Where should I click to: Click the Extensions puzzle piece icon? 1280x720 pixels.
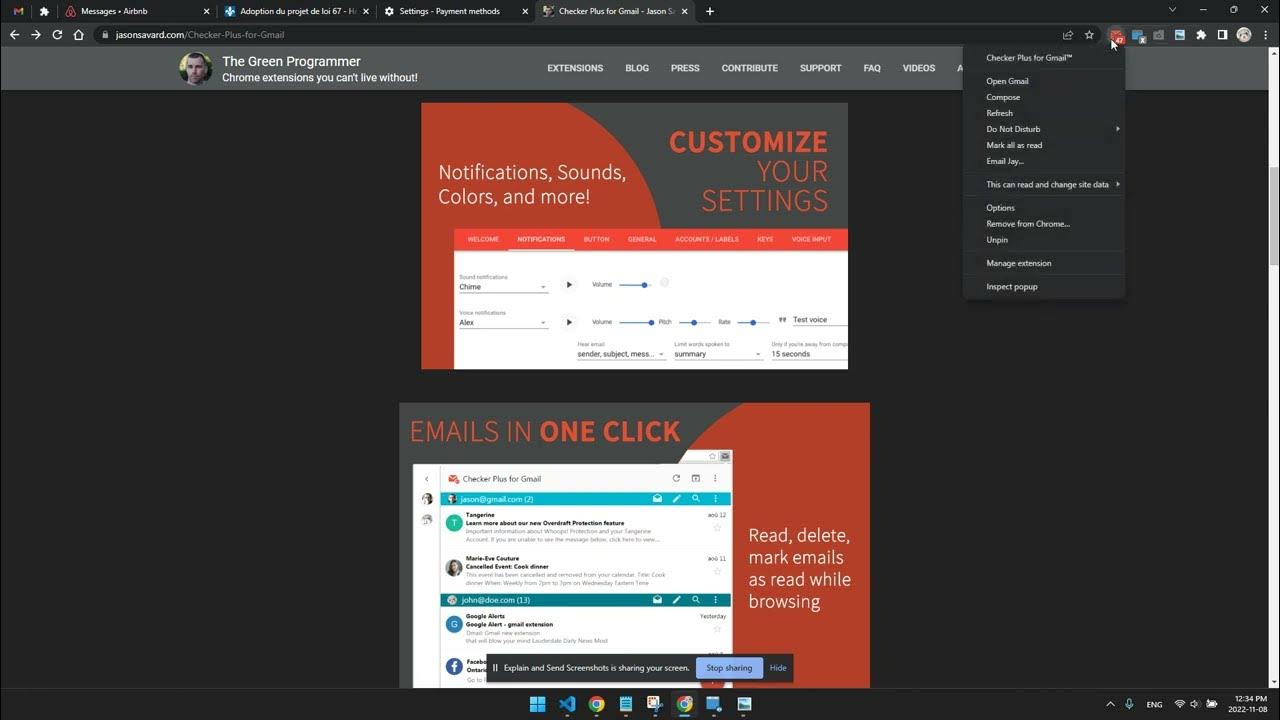pyautogui.click(x=1200, y=34)
